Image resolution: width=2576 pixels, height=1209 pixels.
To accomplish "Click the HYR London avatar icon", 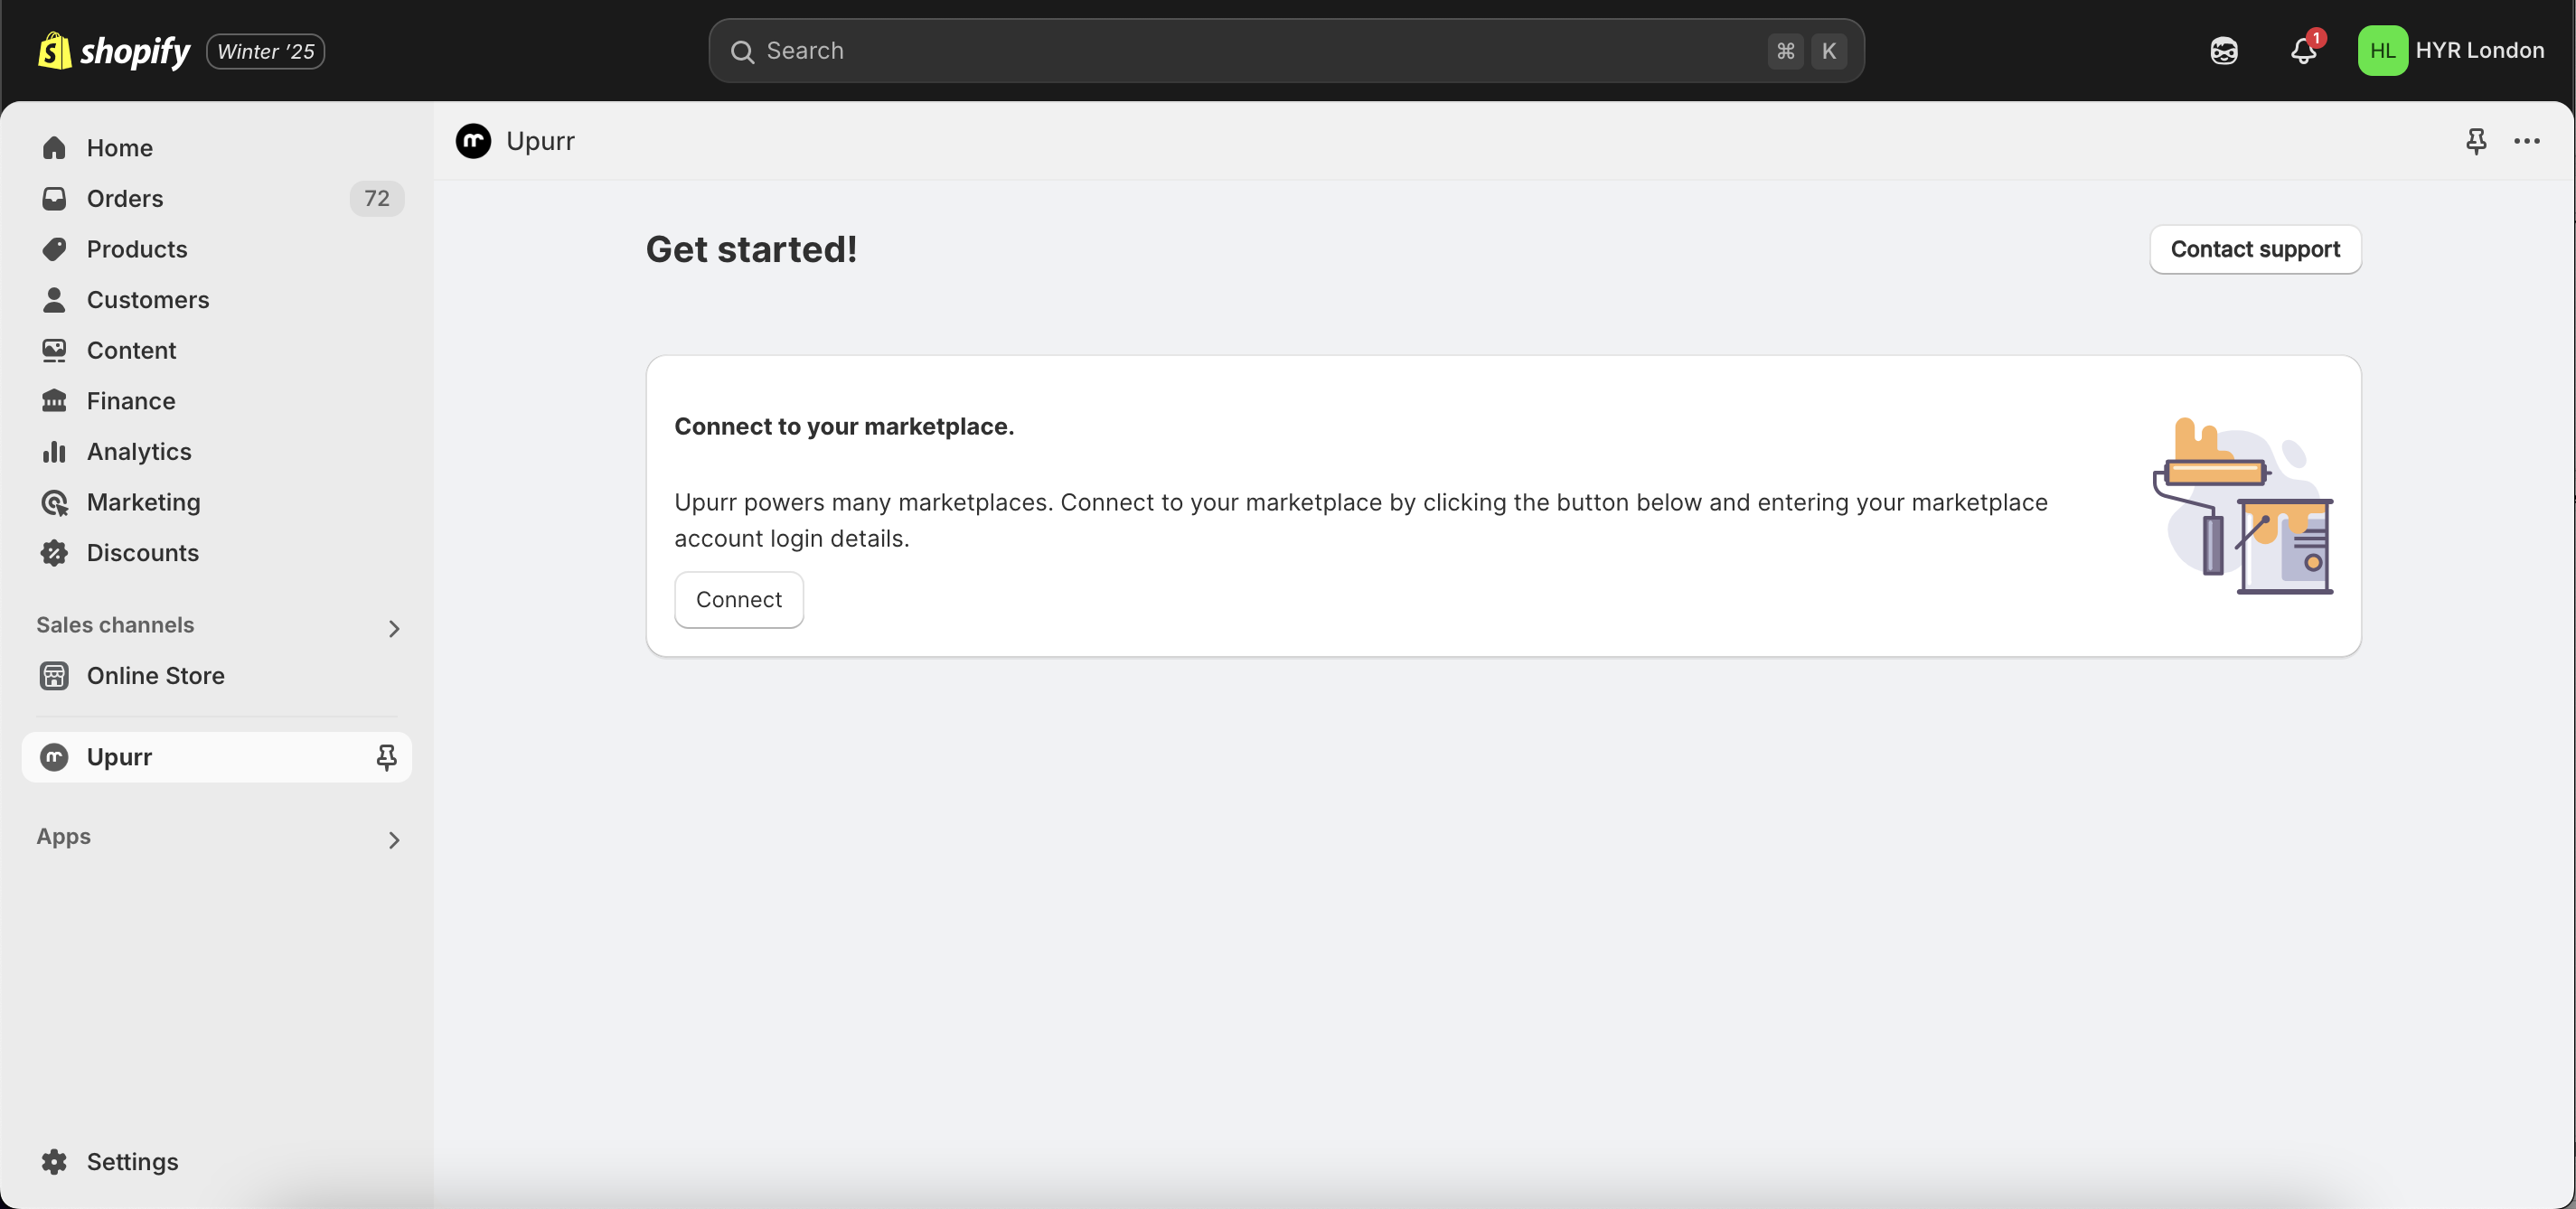I will point(2383,50).
